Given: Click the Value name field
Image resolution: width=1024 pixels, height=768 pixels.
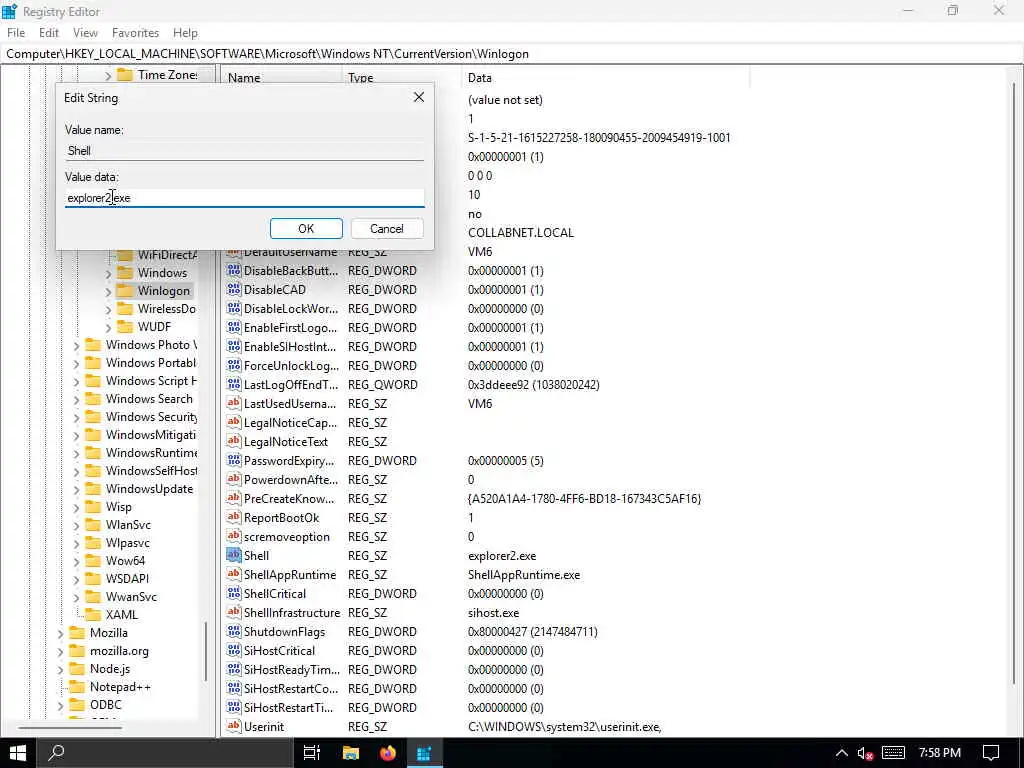Looking at the screenshot, I should tap(244, 151).
